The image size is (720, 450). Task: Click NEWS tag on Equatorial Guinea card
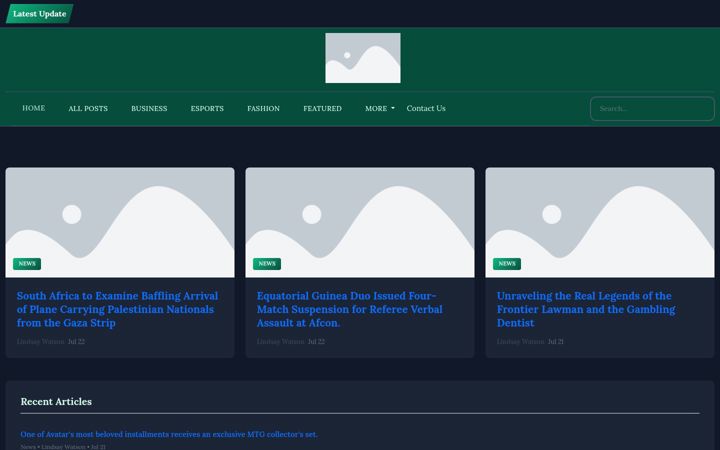click(267, 264)
